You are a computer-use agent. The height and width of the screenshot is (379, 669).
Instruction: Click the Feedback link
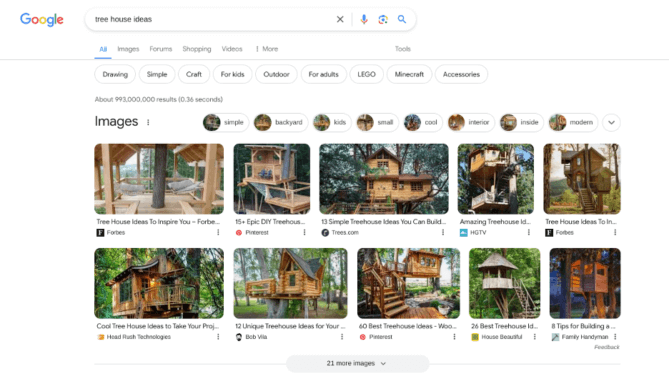coord(607,347)
